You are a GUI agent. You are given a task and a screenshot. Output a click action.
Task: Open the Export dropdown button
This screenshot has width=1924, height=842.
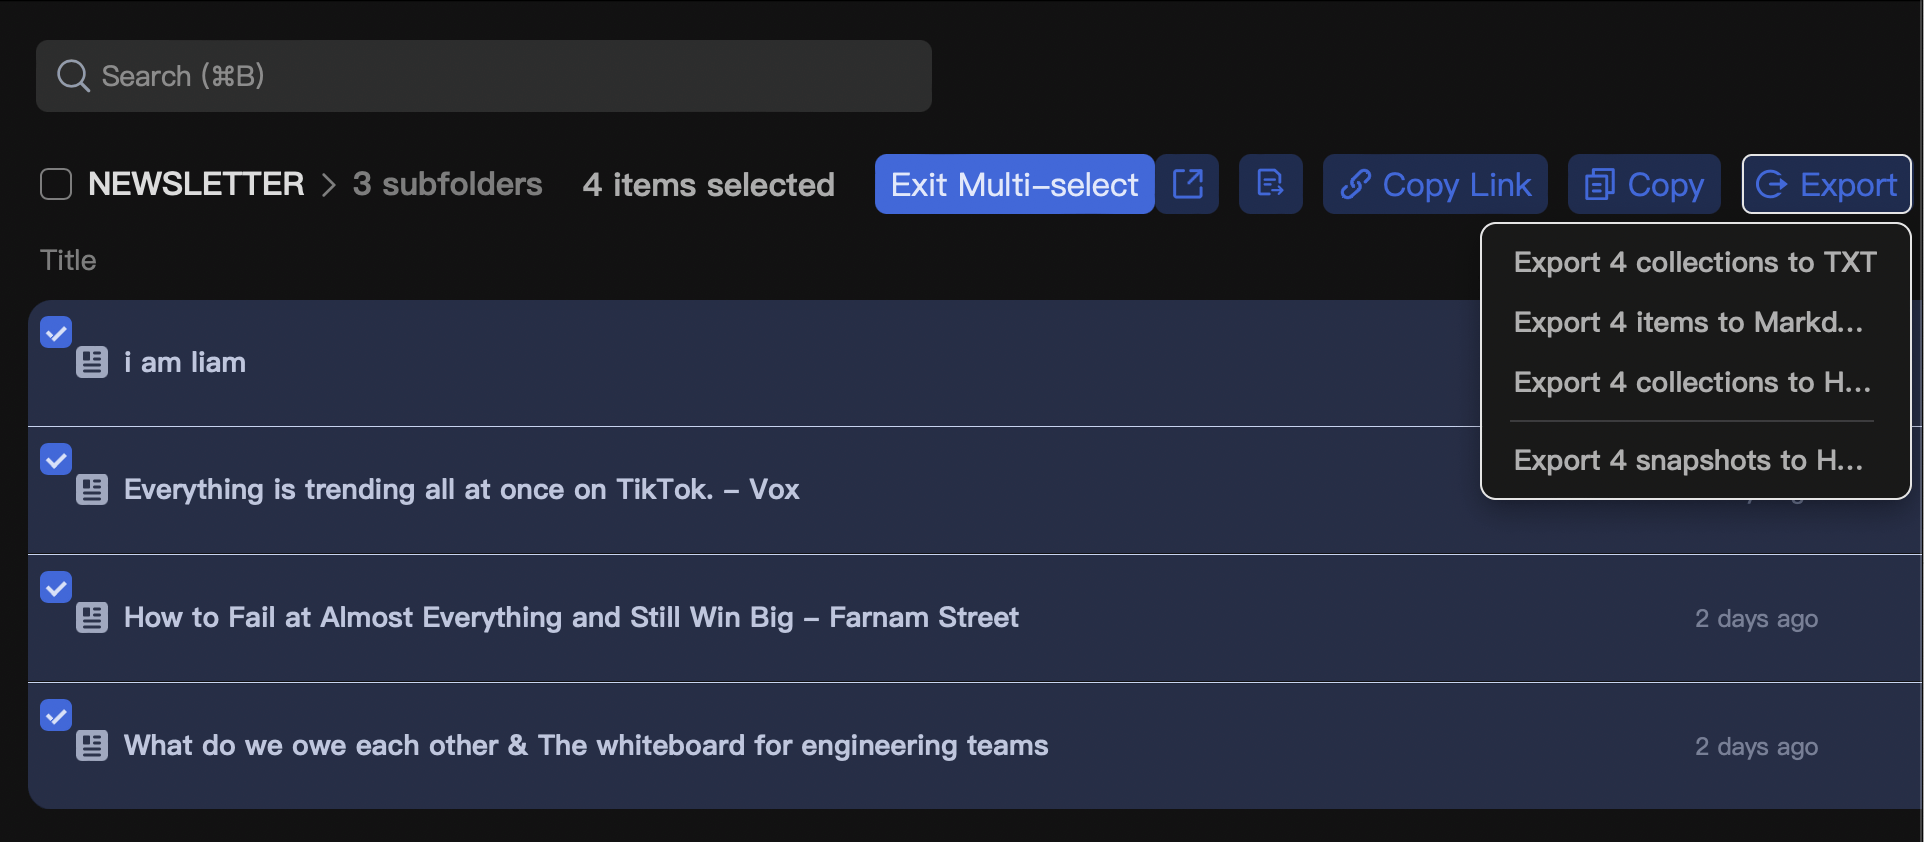coord(1826,184)
